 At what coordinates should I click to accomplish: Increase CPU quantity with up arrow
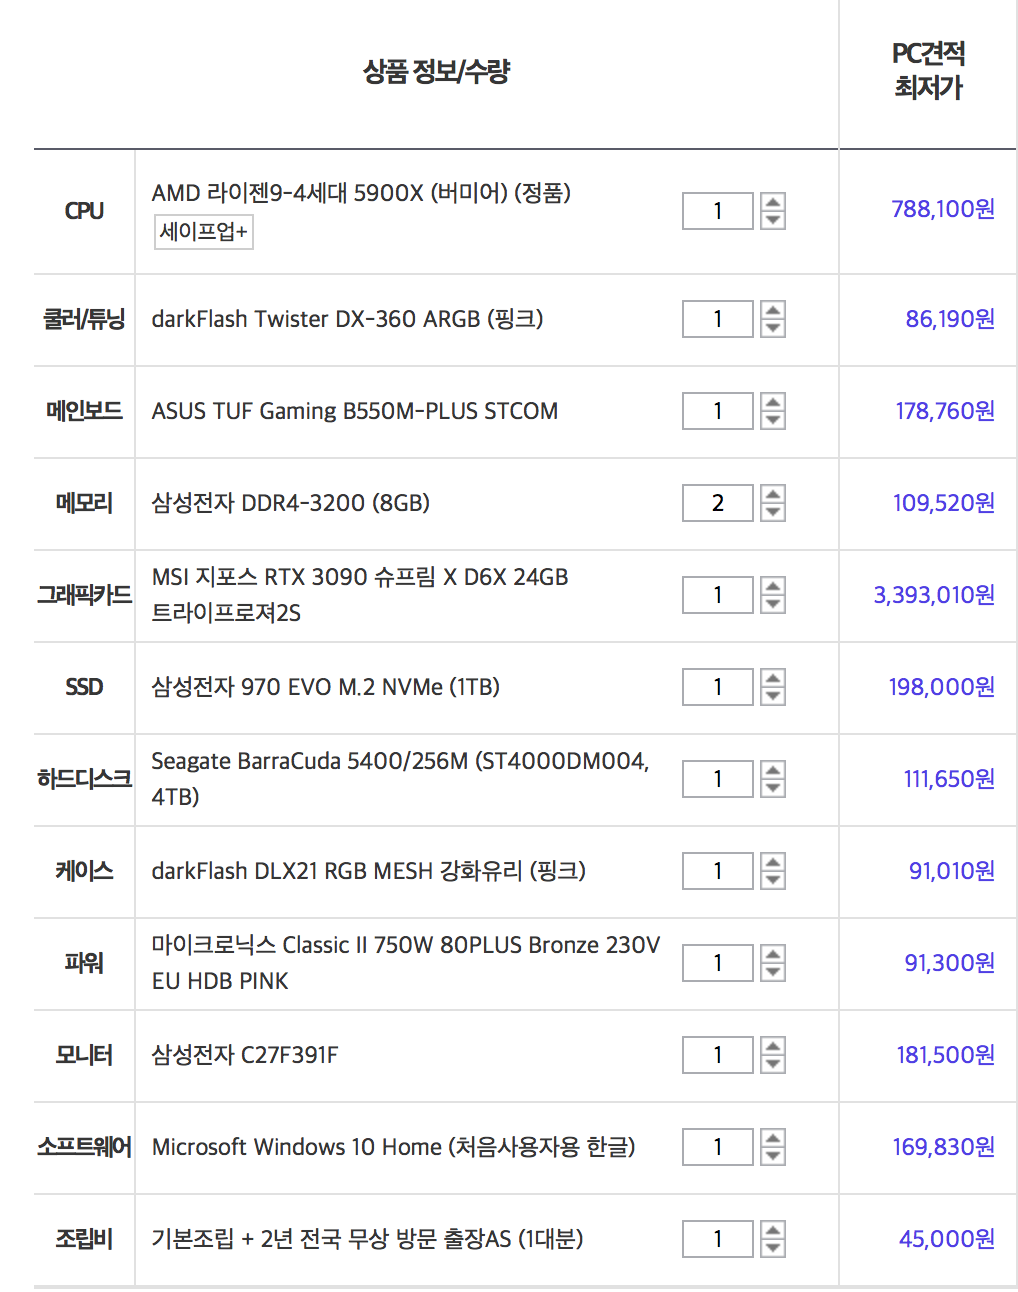tap(772, 201)
